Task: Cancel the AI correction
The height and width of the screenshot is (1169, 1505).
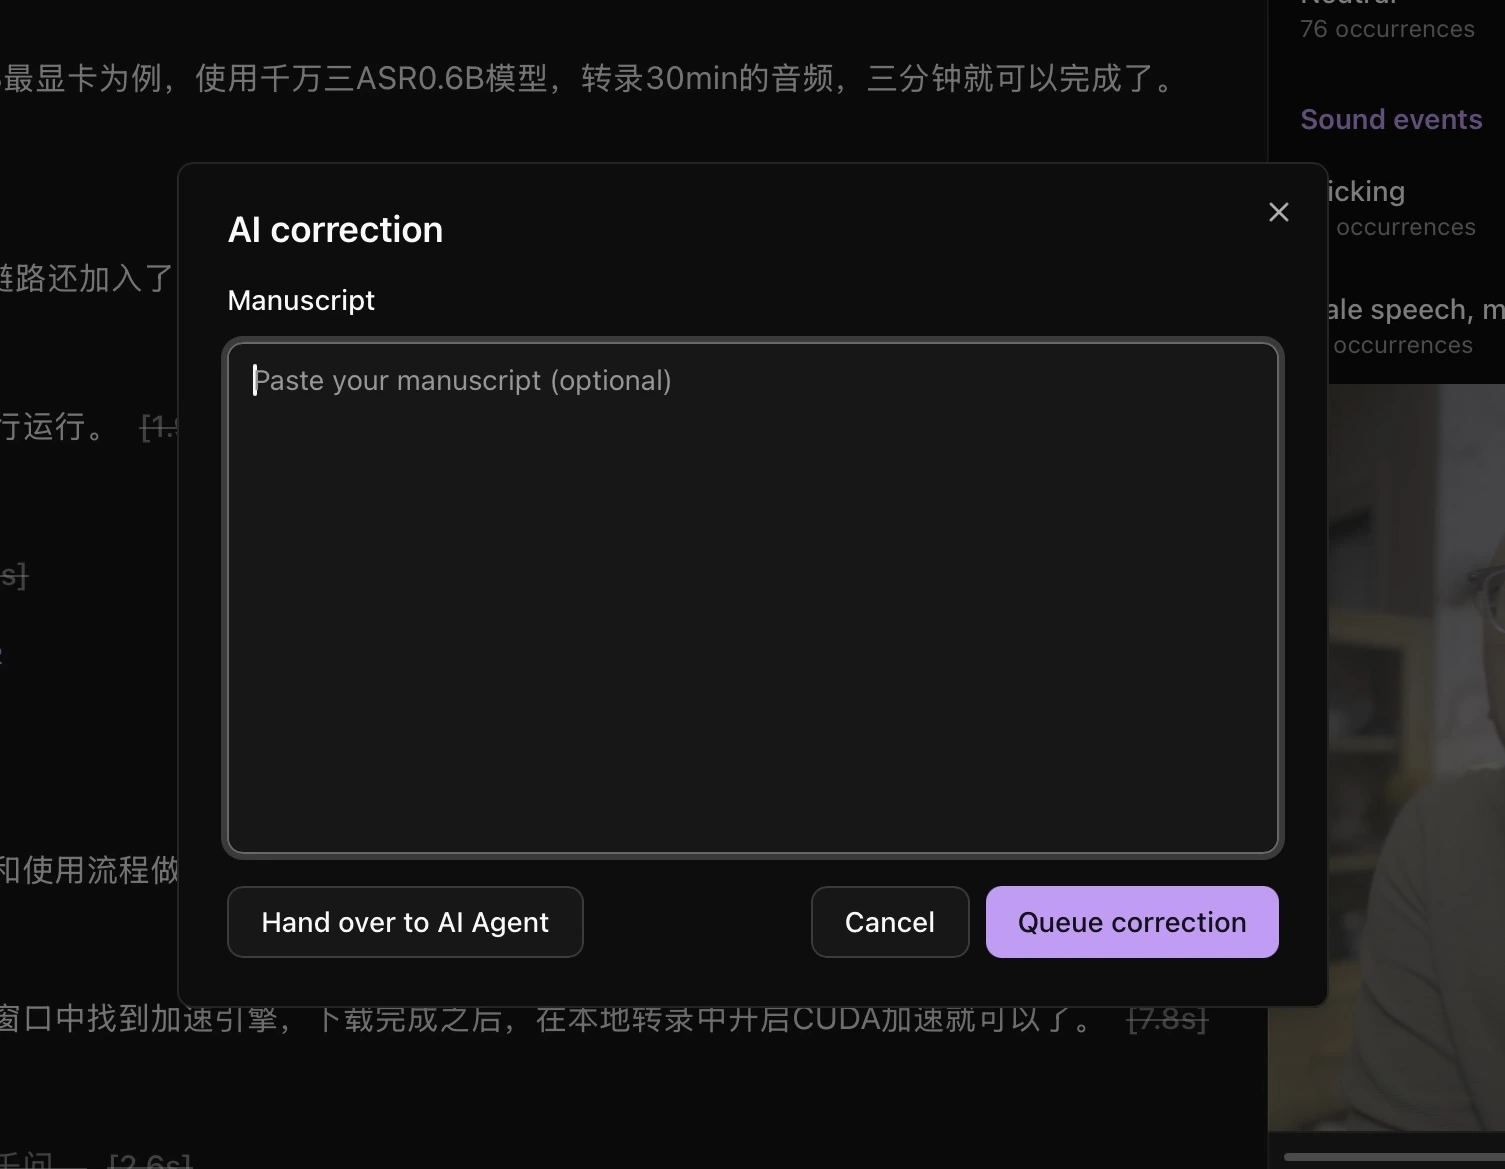Action: 890,922
